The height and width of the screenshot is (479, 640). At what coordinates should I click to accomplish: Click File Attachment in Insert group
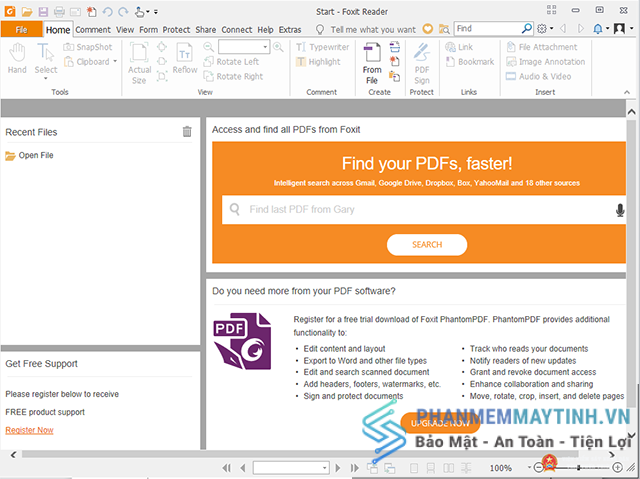tap(542, 47)
